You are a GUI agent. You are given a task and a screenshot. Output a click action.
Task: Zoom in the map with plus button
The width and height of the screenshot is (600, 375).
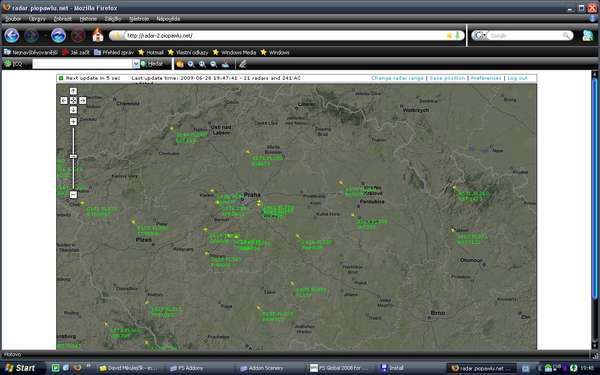point(73,121)
